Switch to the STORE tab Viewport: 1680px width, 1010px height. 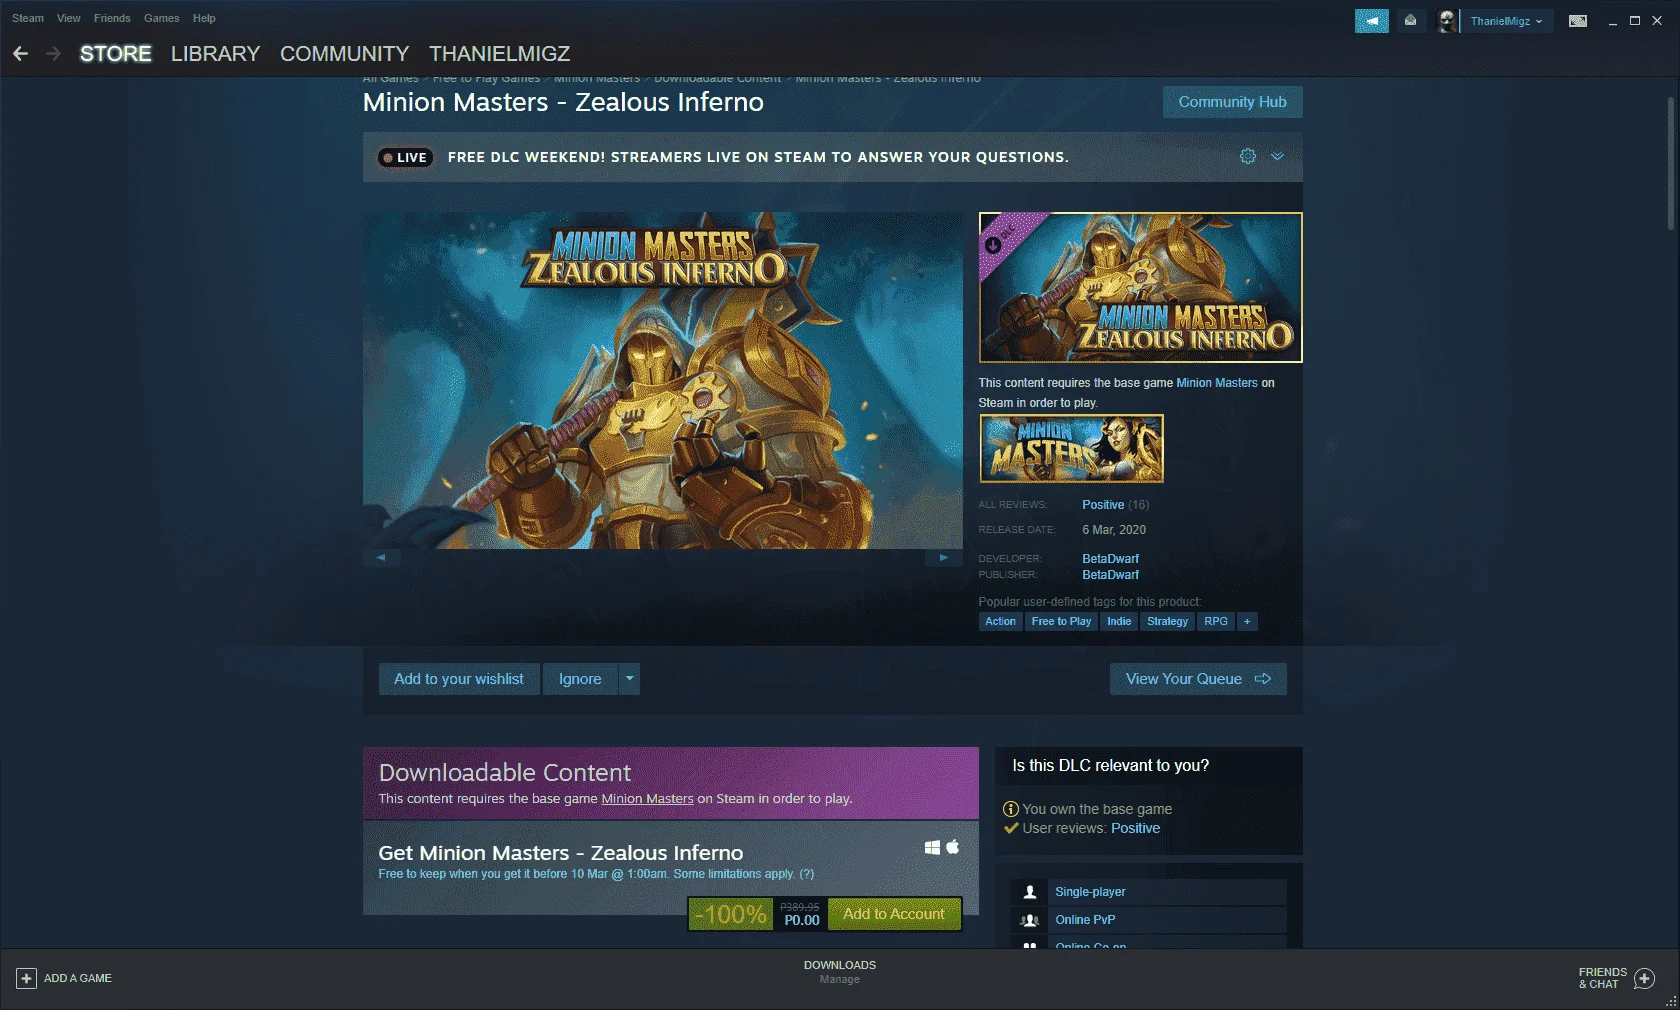point(116,54)
